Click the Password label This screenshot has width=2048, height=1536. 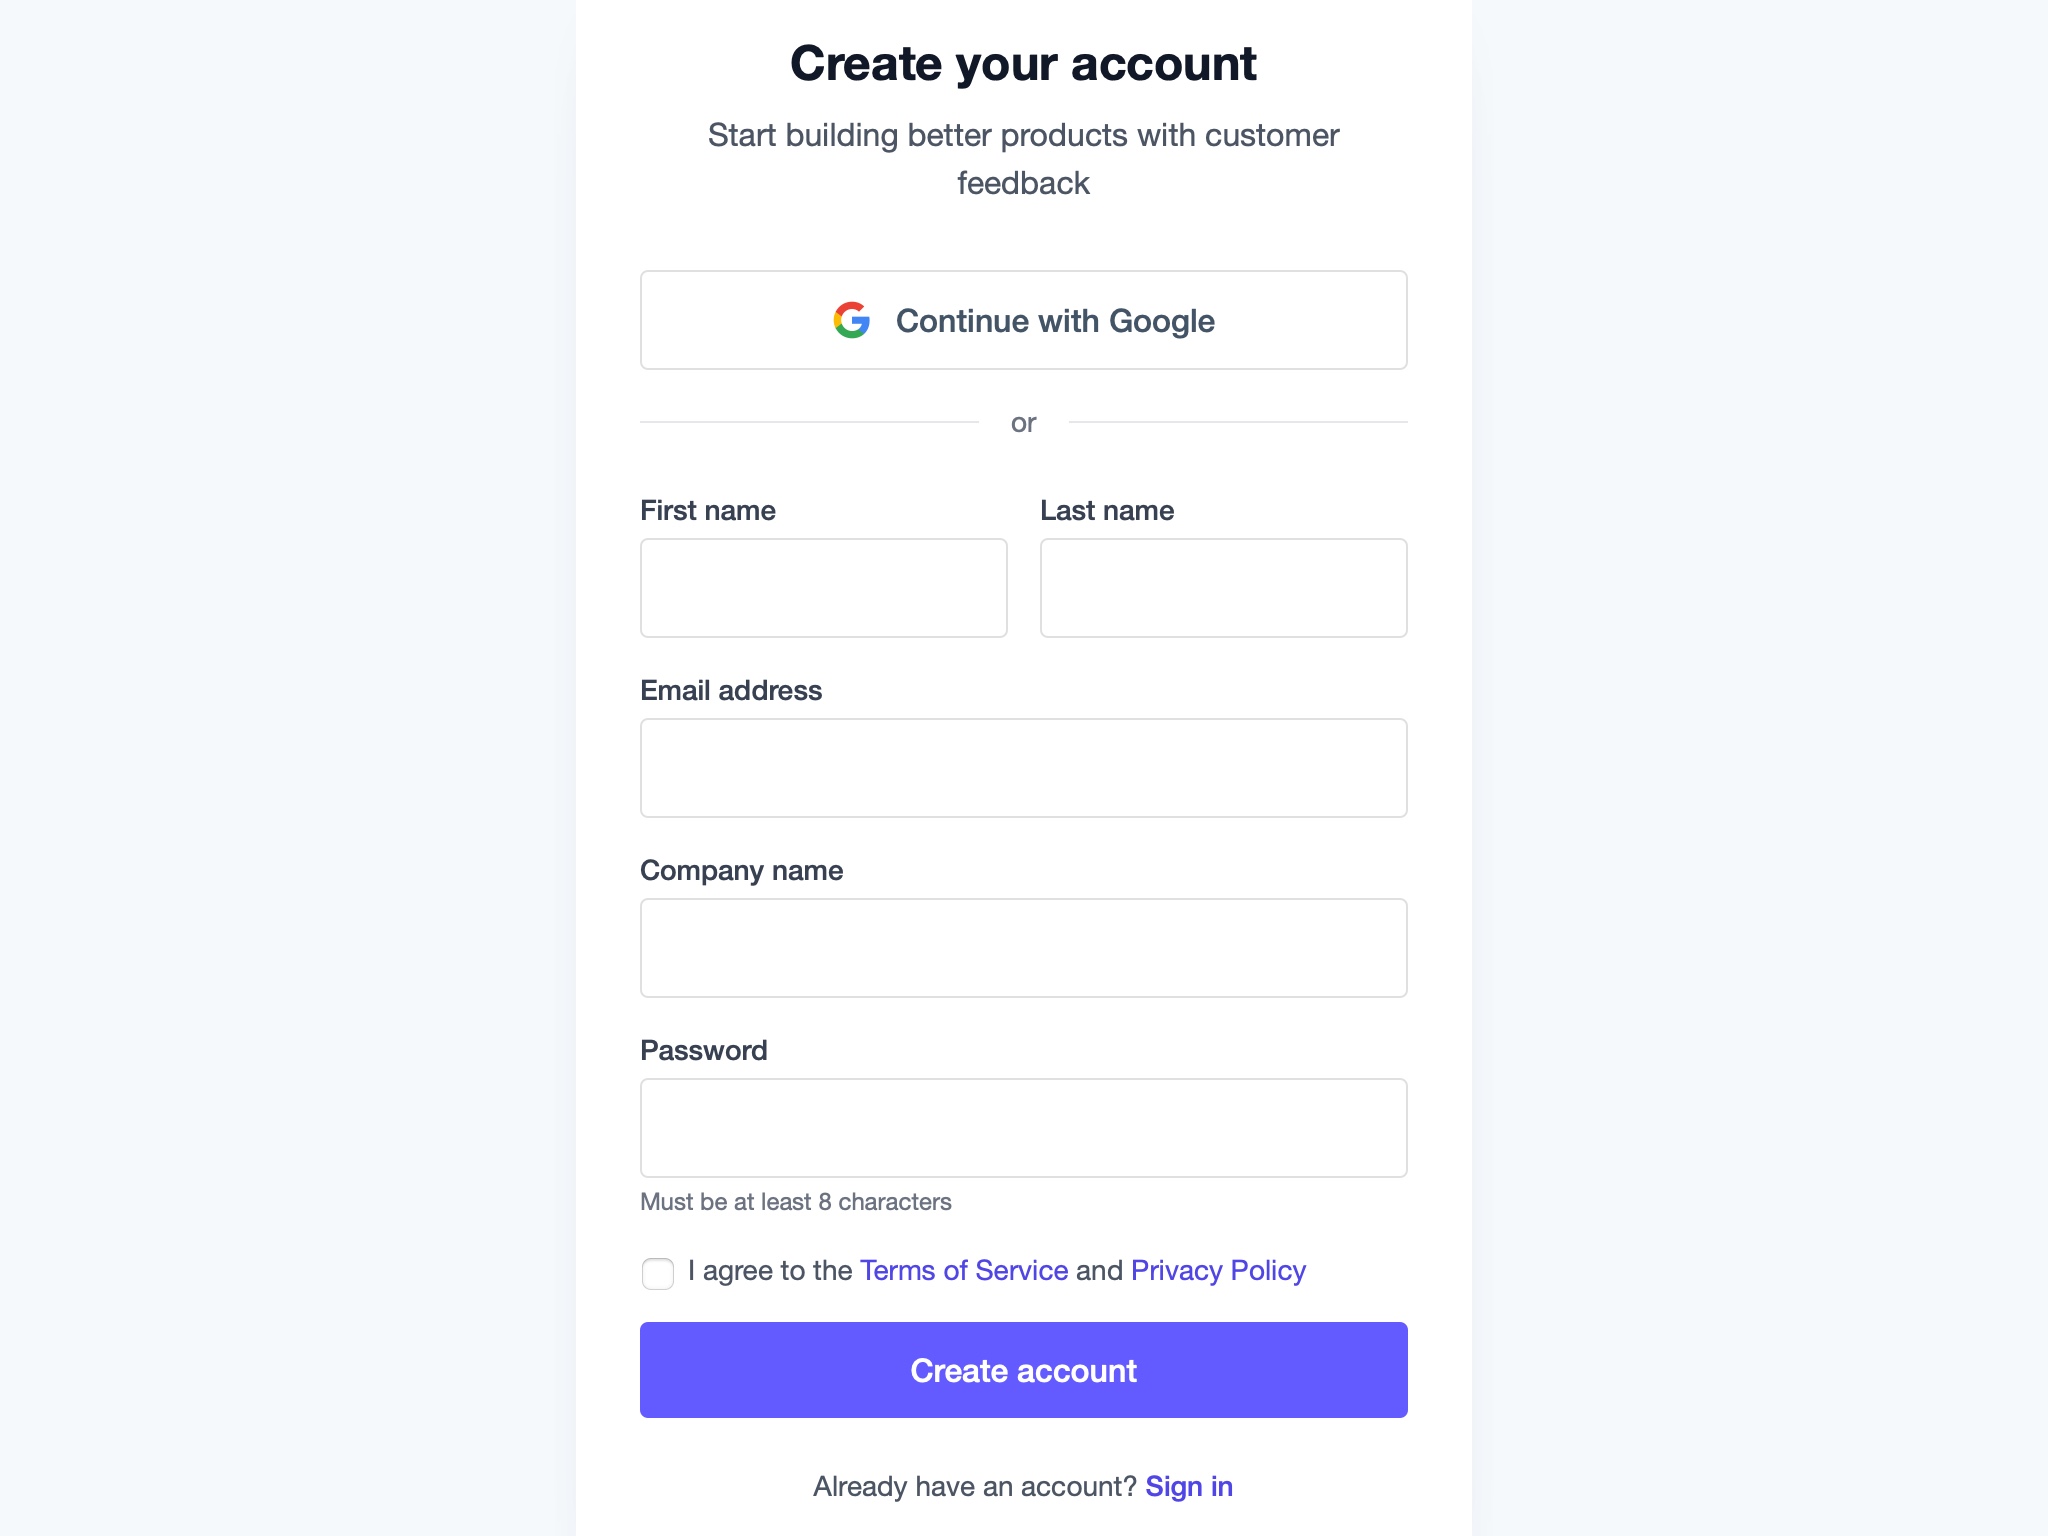[x=703, y=1050]
